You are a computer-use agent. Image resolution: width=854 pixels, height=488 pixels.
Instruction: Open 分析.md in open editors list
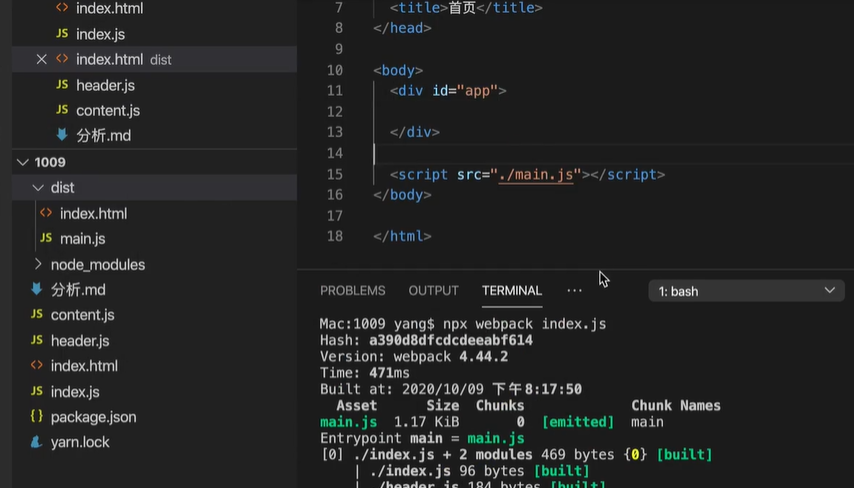(x=103, y=136)
